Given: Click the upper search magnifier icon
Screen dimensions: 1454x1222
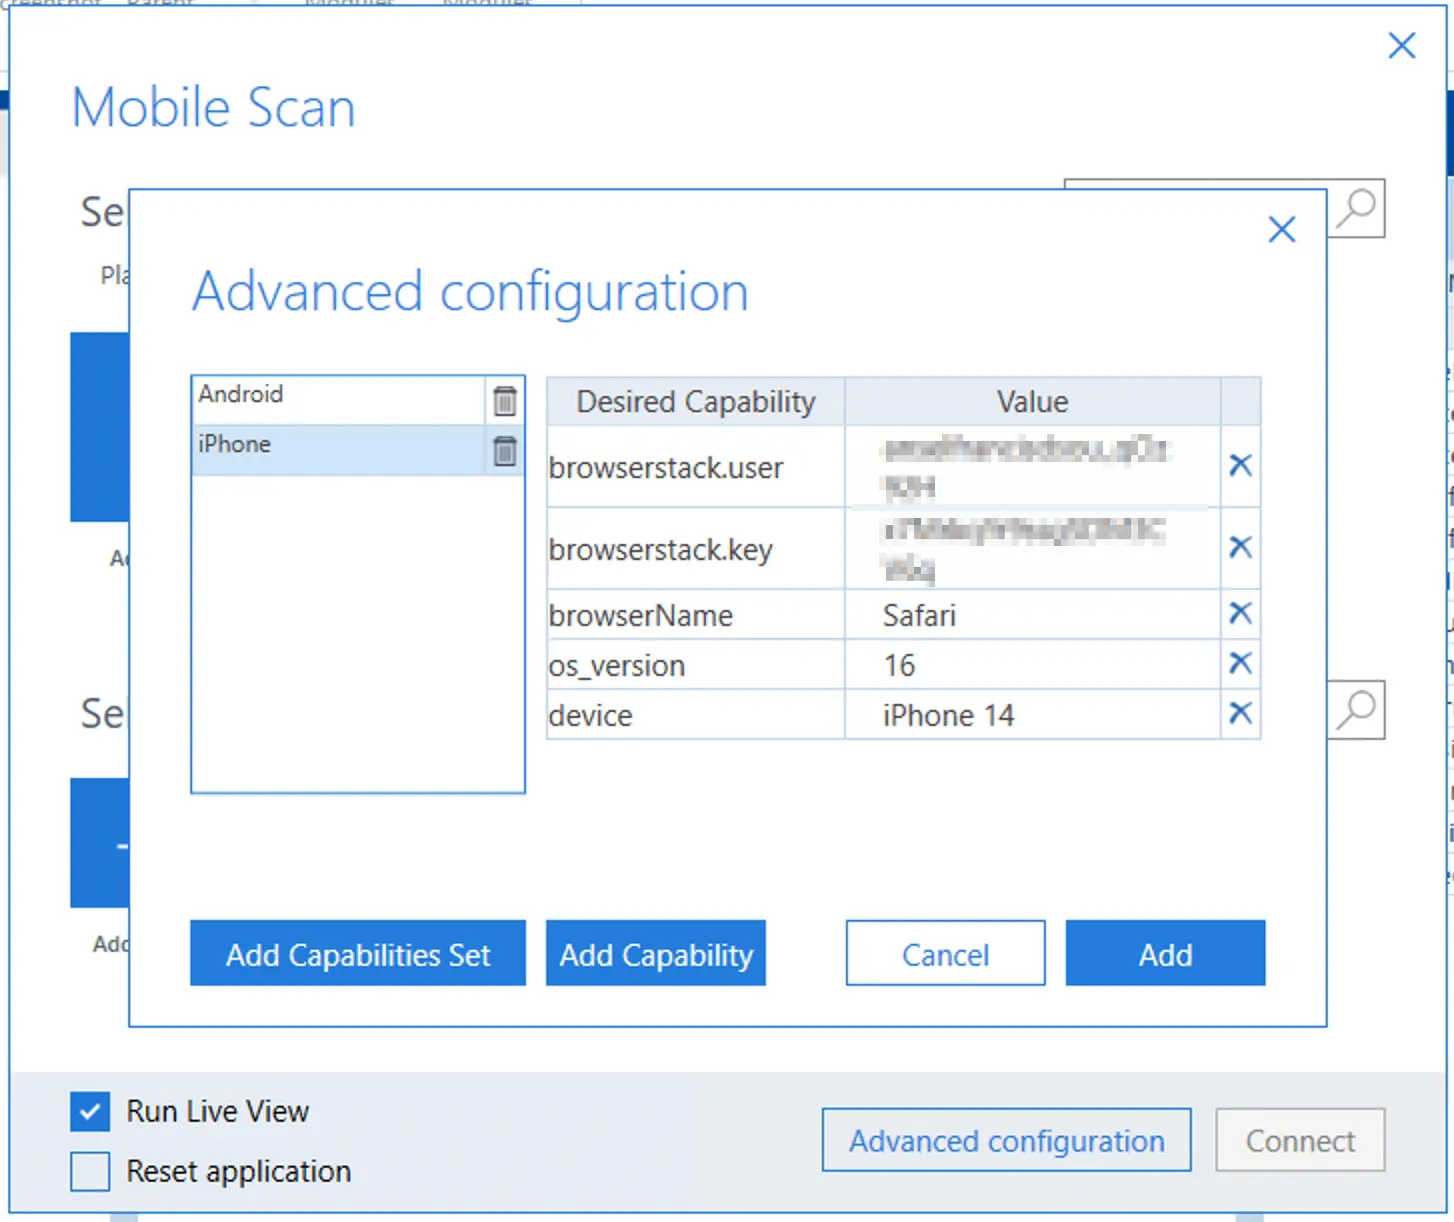Looking at the screenshot, I should [1357, 208].
